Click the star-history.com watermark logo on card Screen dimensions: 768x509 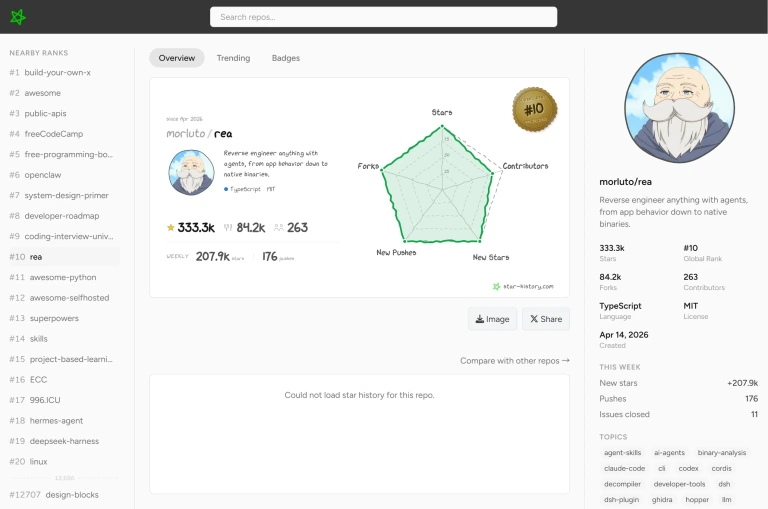click(x=496, y=287)
